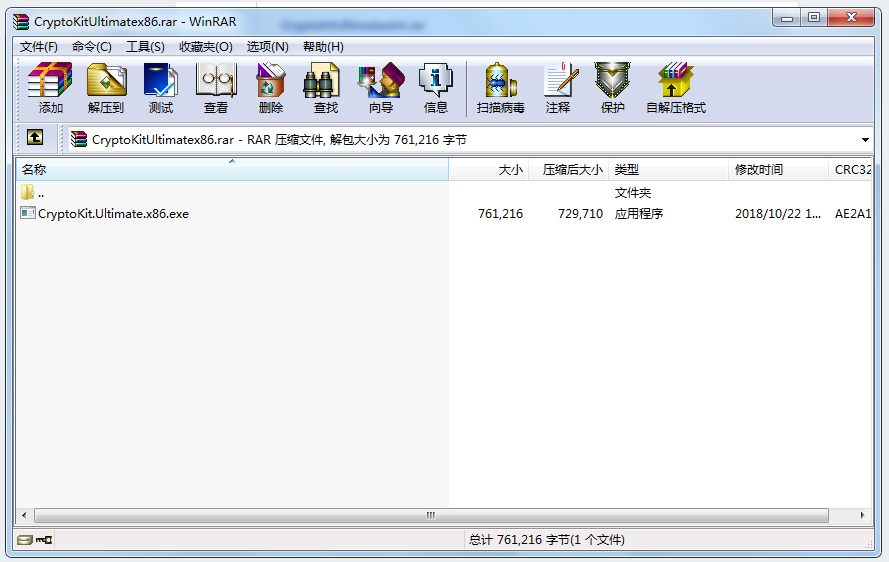The height and width of the screenshot is (562, 889).
Task: Launch the 向导 (Wizard) tool
Action: pyautogui.click(x=380, y=88)
